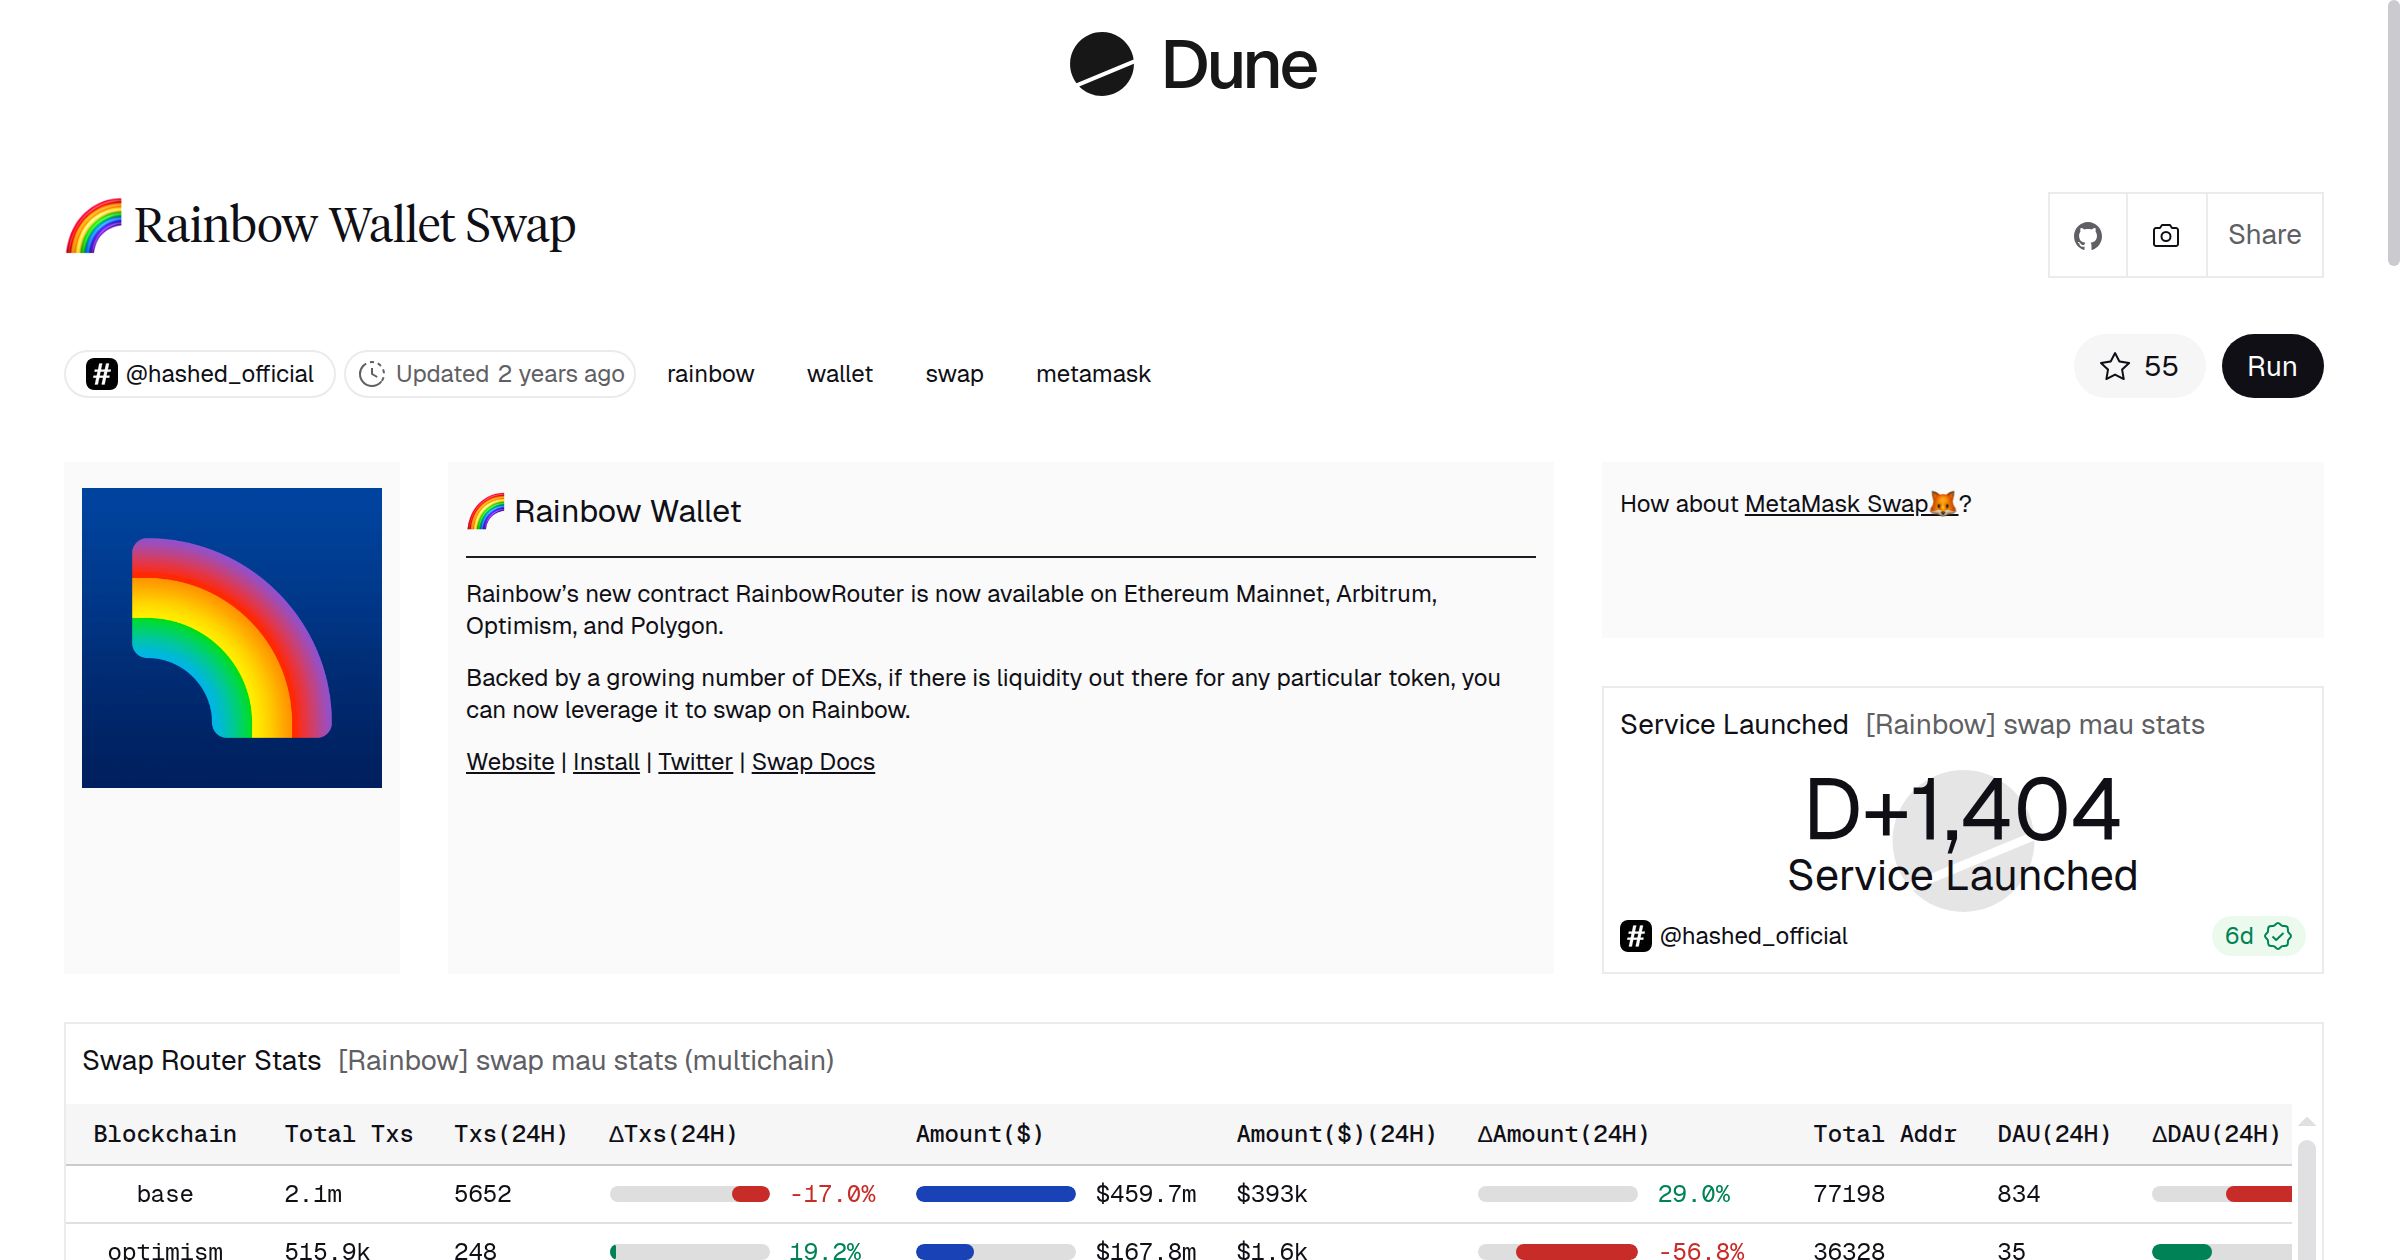This screenshot has width=2400, height=1260.
Task: Expand the Updated 2 years ago pill
Action: pyautogui.click(x=490, y=373)
